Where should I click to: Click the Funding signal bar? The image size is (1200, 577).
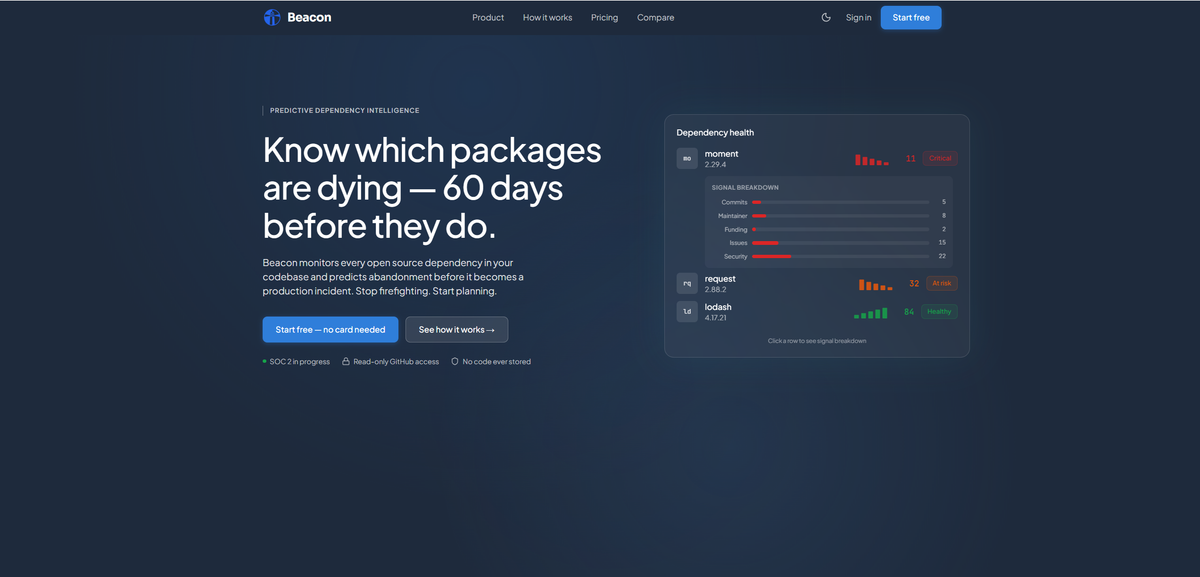pos(841,229)
